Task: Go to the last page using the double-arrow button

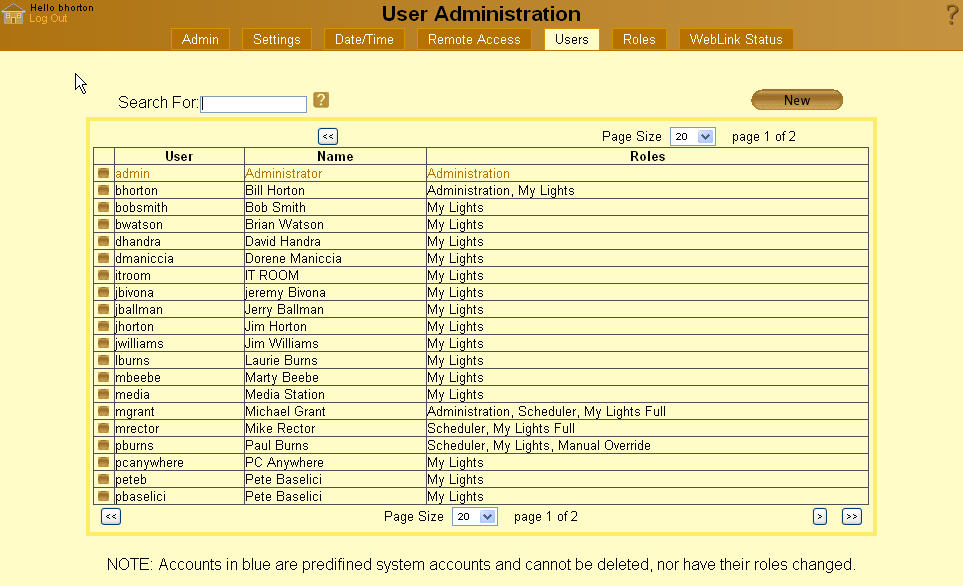Action: pyautogui.click(x=851, y=516)
